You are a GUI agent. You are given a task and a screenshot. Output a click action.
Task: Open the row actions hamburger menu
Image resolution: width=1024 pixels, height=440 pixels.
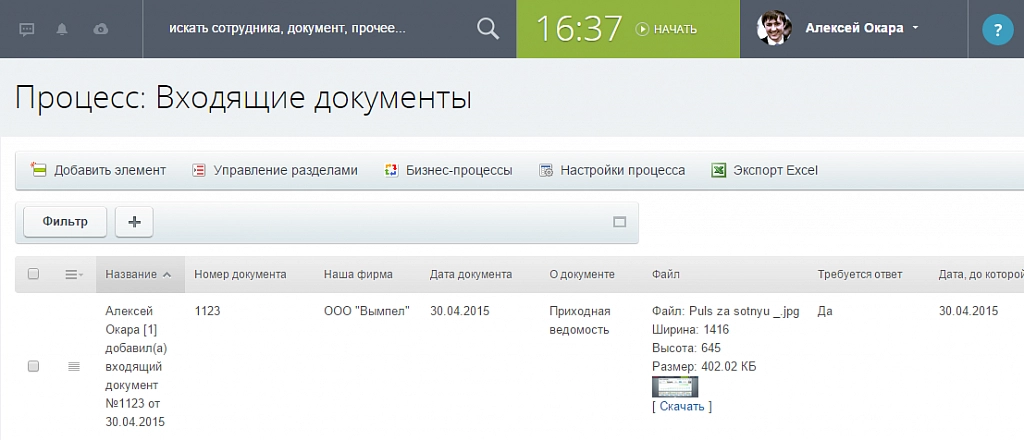coord(74,367)
